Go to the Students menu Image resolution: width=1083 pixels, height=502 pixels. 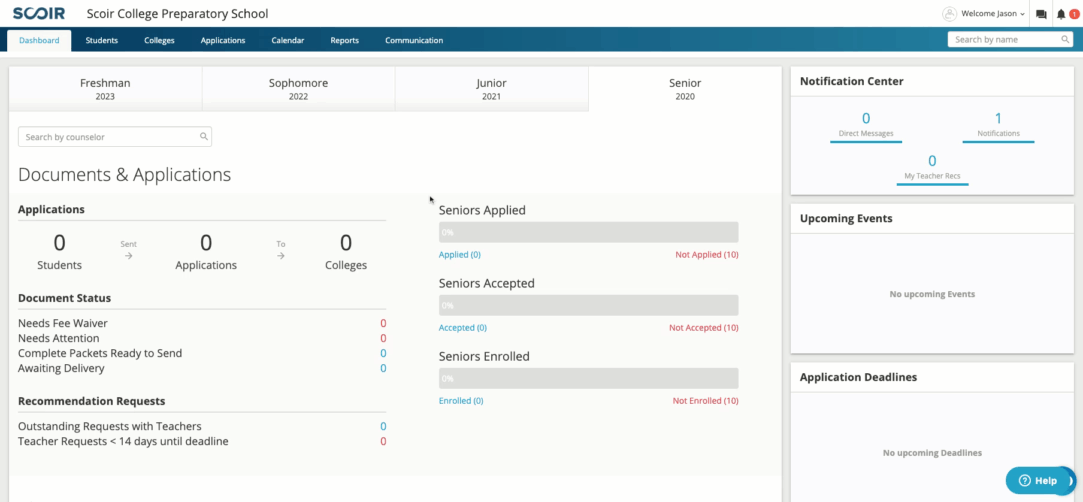click(x=102, y=40)
